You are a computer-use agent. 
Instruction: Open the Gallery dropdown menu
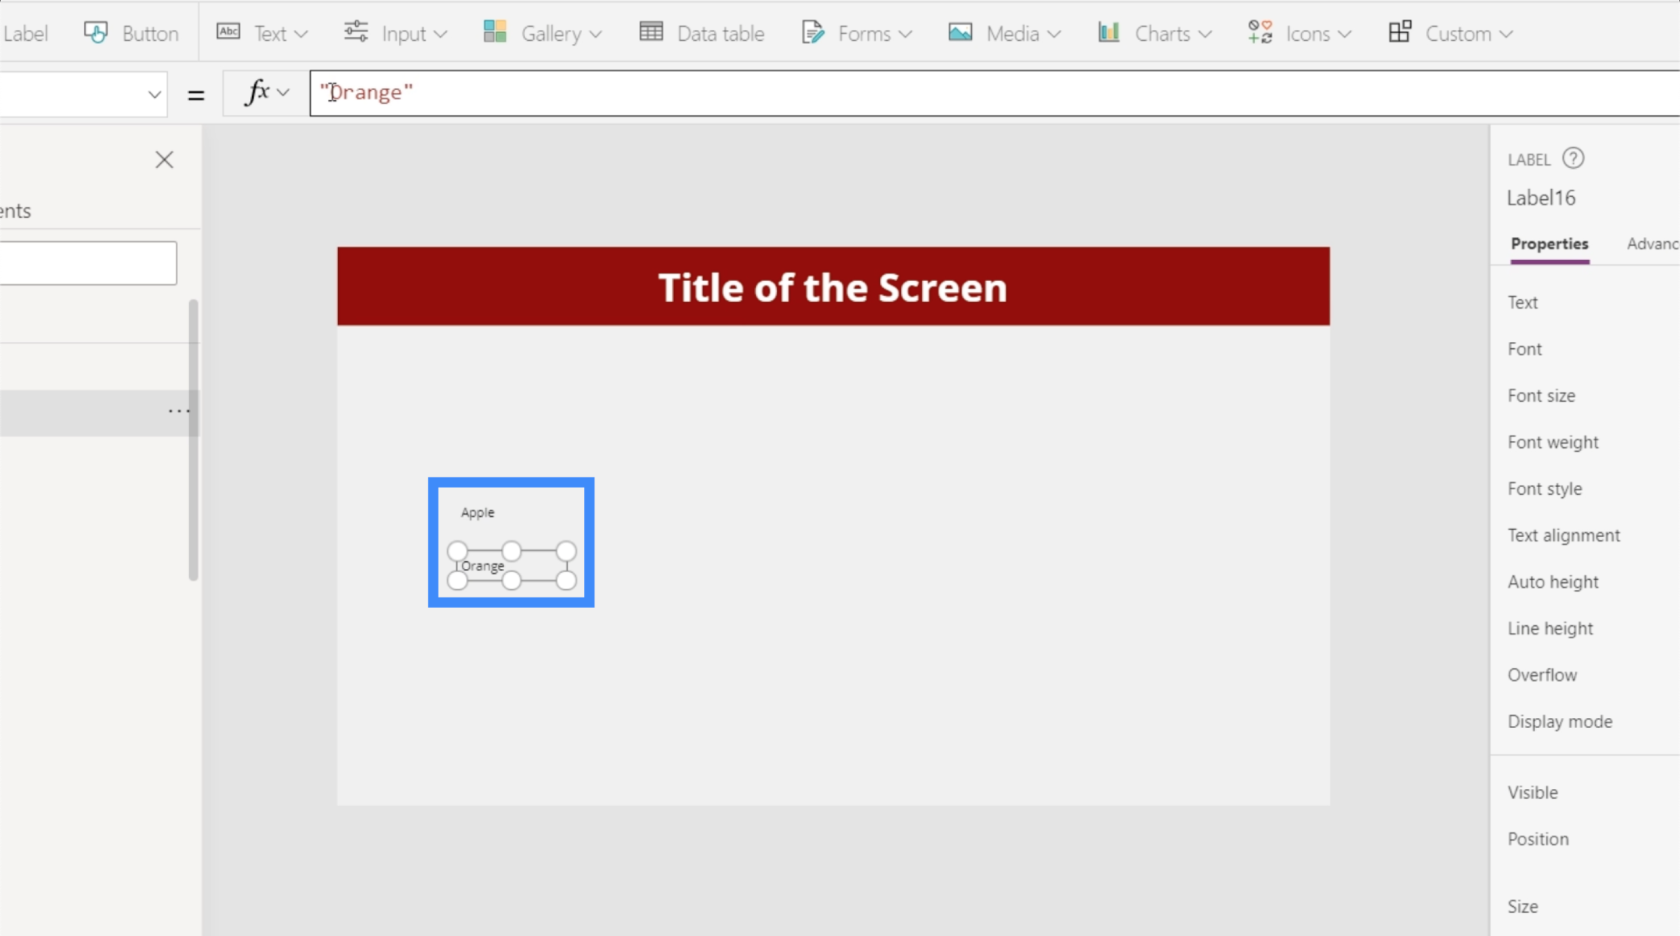(x=542, y=33)
